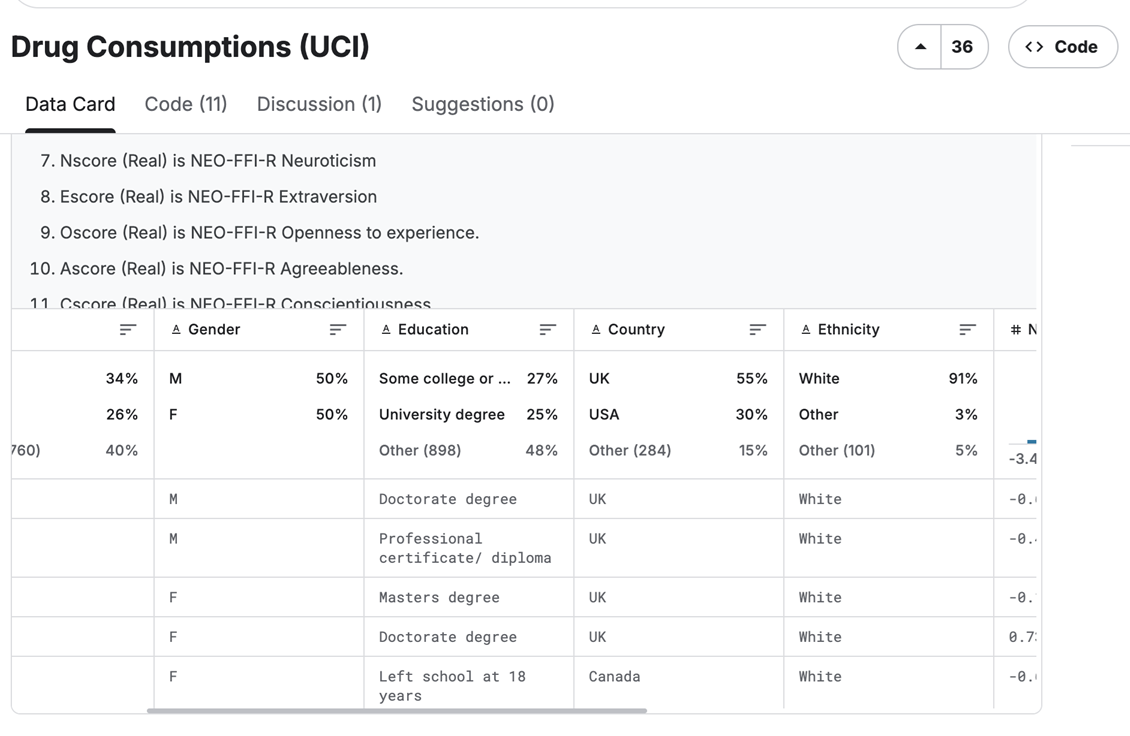Click the Escore Extraversion description line
Screen dimensions: 1130x736
coord(218,197)
